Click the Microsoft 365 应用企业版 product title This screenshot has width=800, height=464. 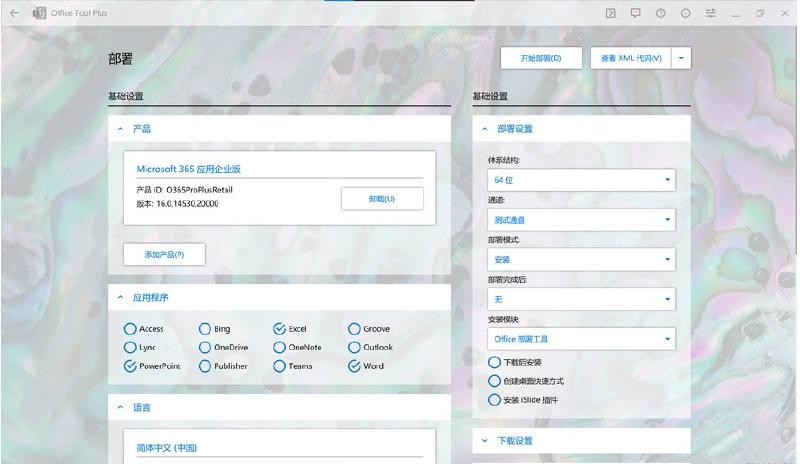coord(188,169)
